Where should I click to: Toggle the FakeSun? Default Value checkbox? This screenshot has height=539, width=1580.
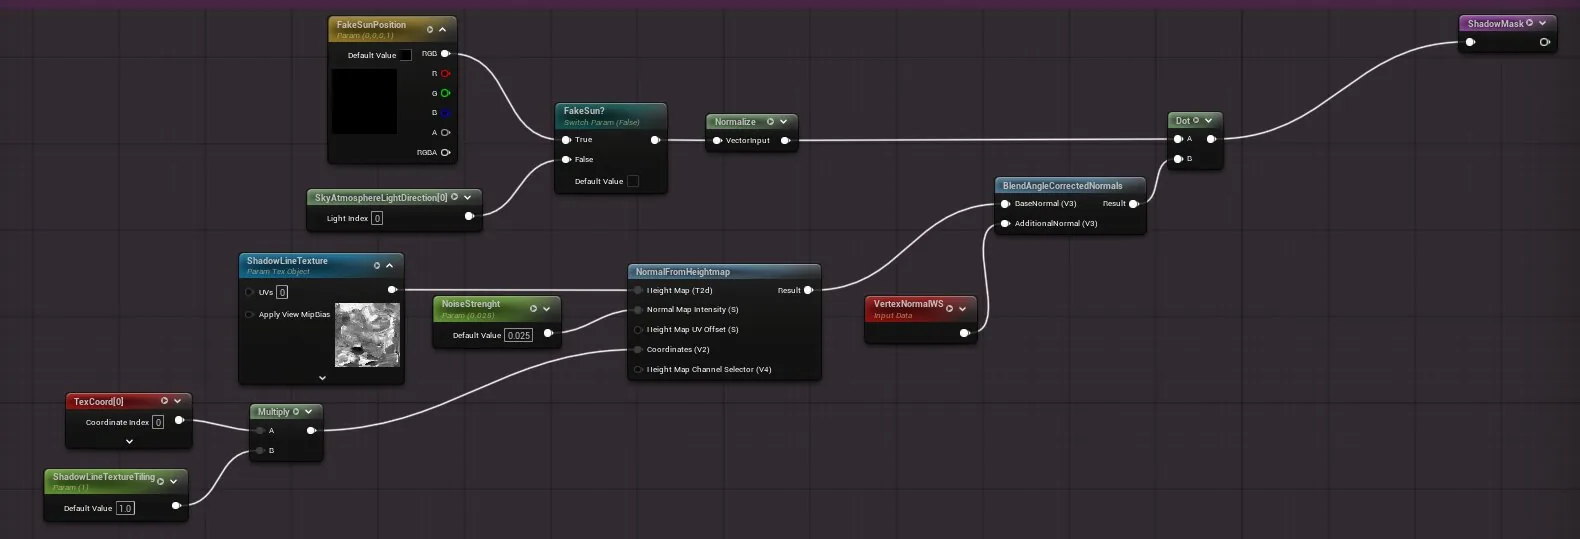[632, 181]
